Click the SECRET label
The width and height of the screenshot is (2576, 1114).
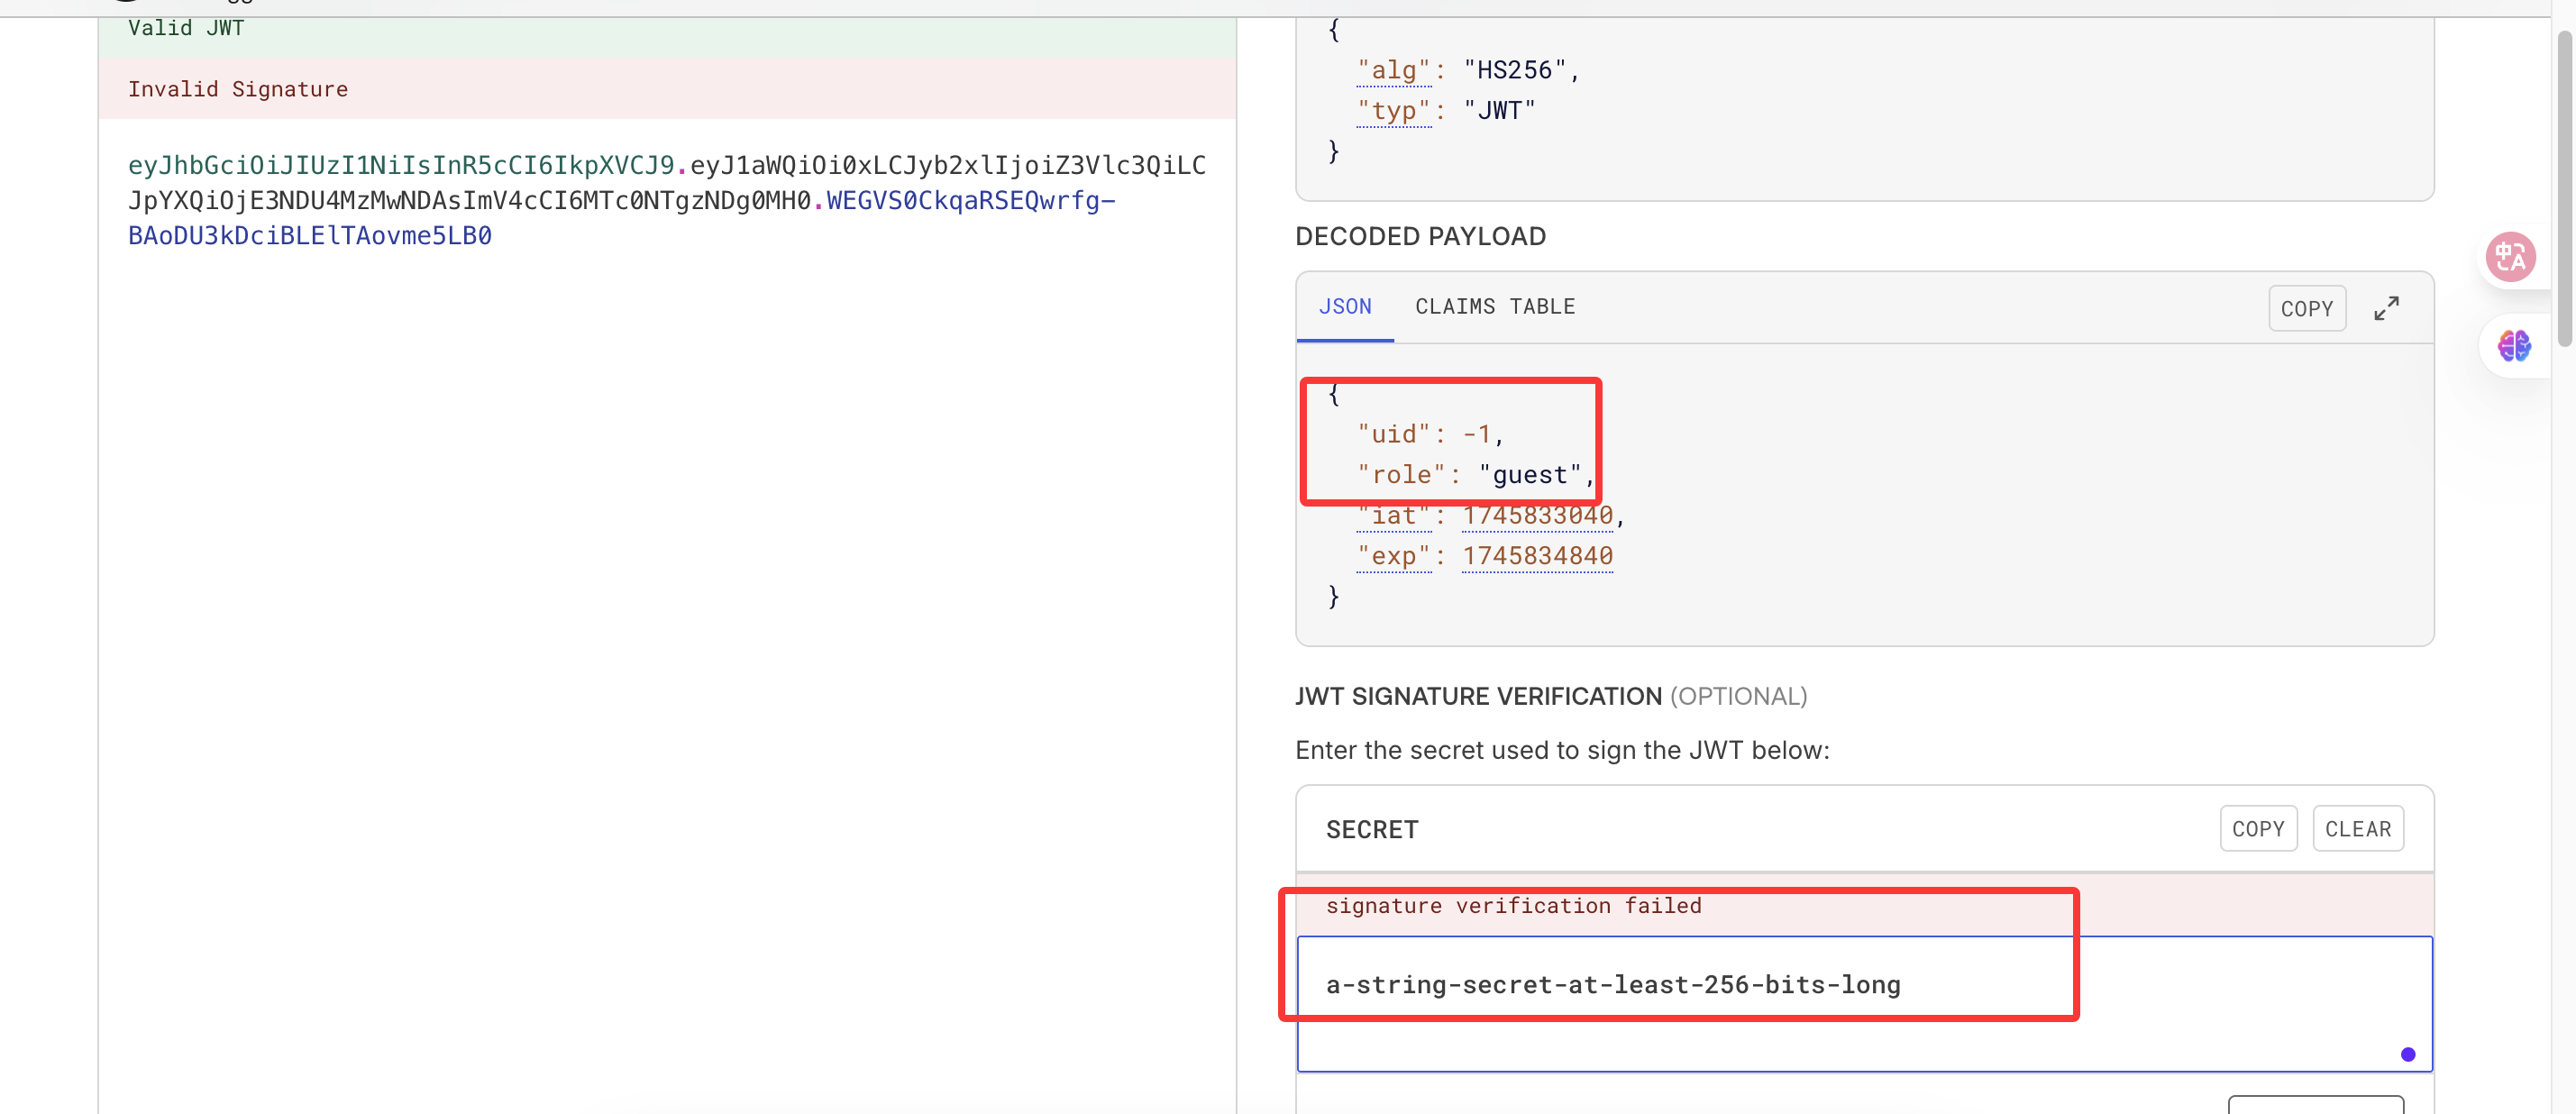1371,829
